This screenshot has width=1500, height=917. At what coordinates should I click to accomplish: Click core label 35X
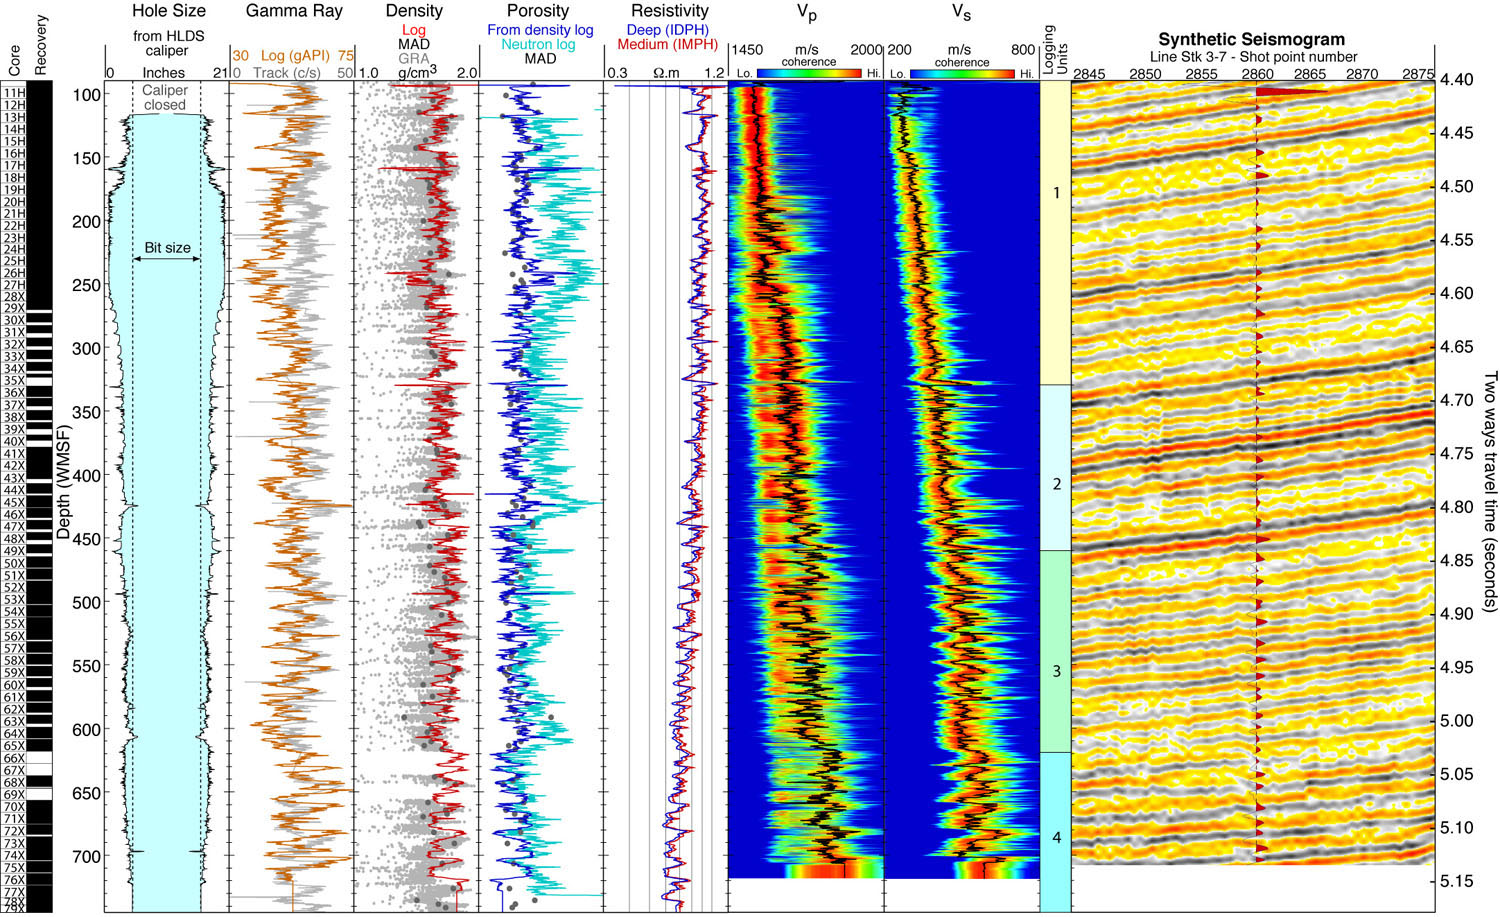(14, 381)
